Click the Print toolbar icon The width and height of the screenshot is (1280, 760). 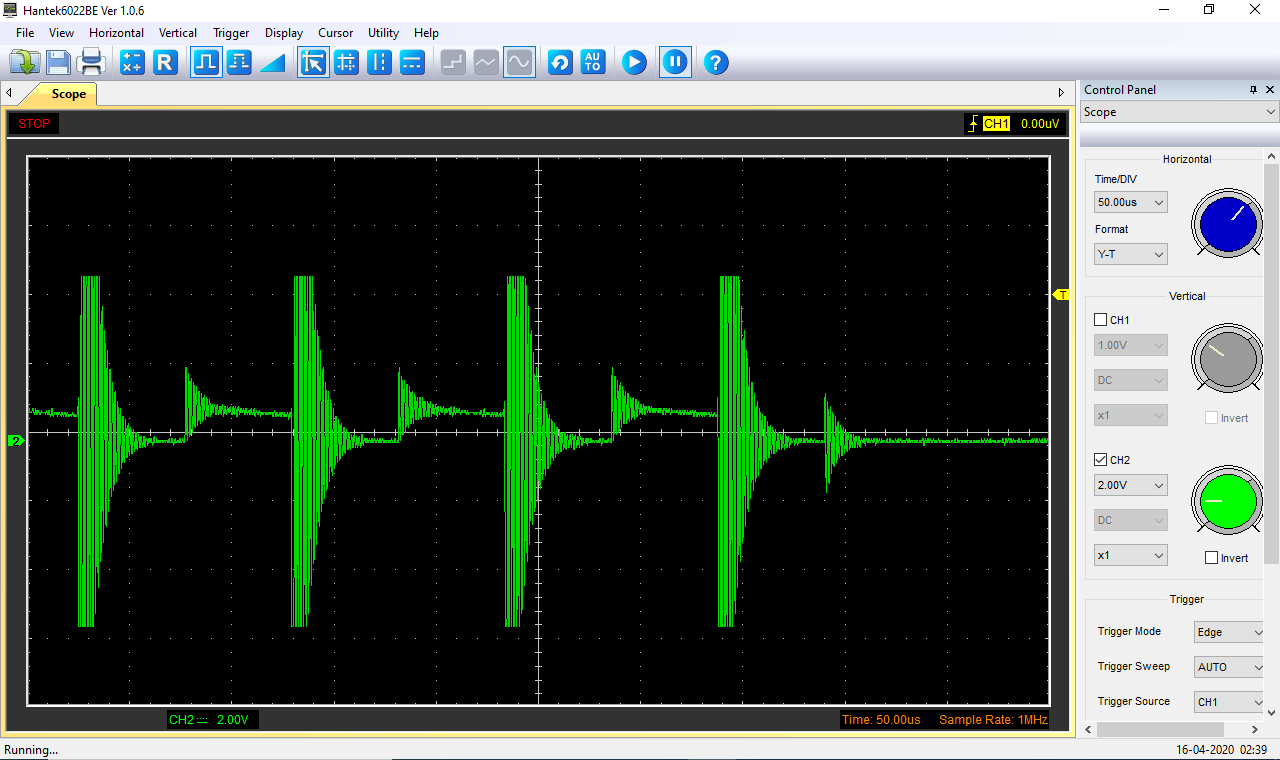click(x=92, y=63)
